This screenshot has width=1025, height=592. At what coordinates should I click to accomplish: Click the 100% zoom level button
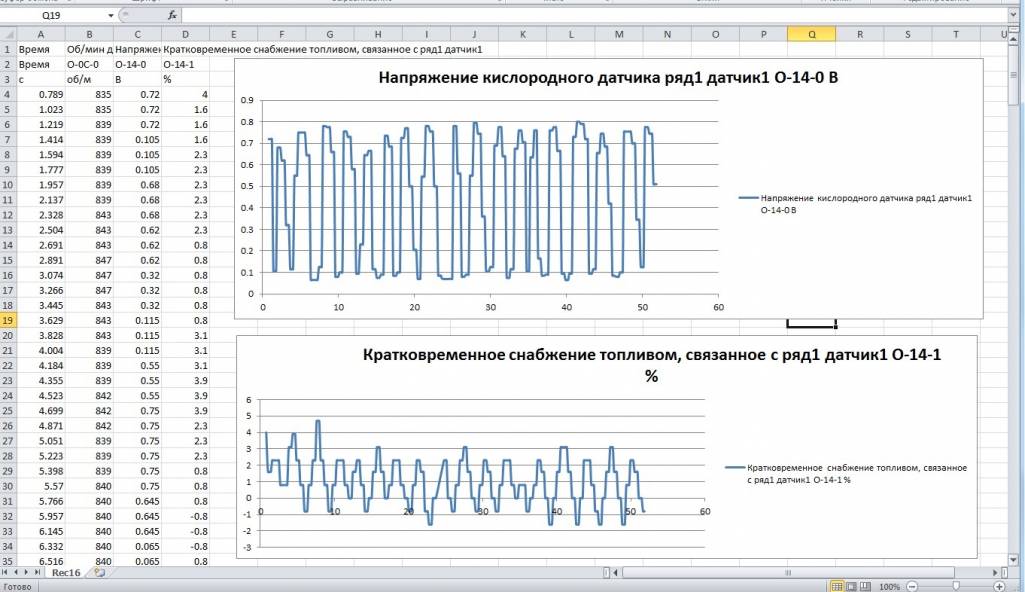pos(890,586)
